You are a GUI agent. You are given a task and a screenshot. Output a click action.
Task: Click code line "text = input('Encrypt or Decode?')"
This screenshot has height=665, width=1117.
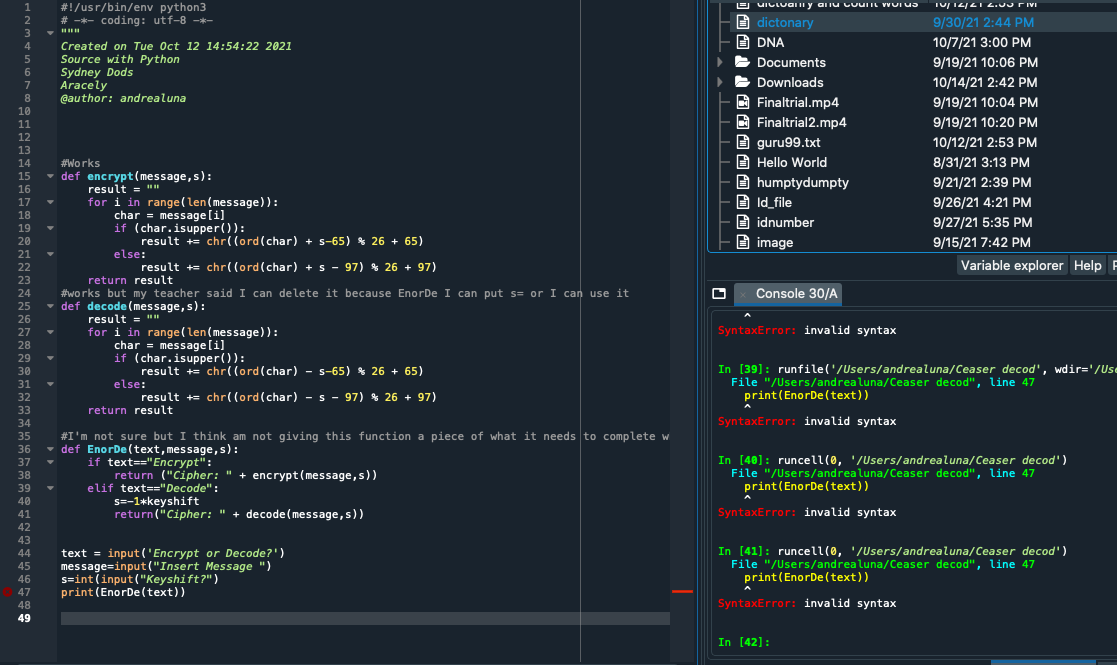[172, 553]
